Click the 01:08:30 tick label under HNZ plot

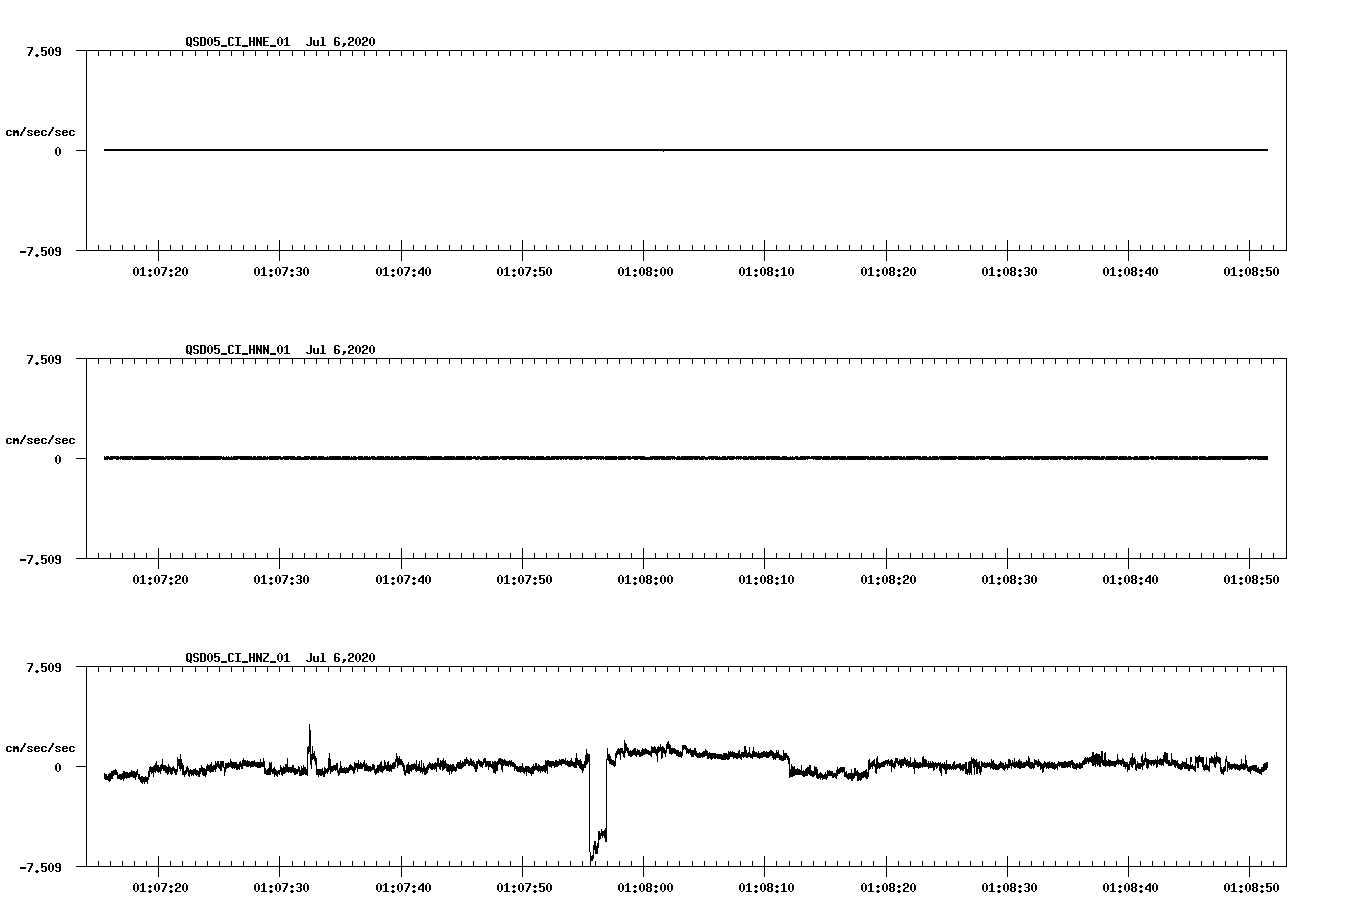pyautogui.click(x=1008, y=887)
